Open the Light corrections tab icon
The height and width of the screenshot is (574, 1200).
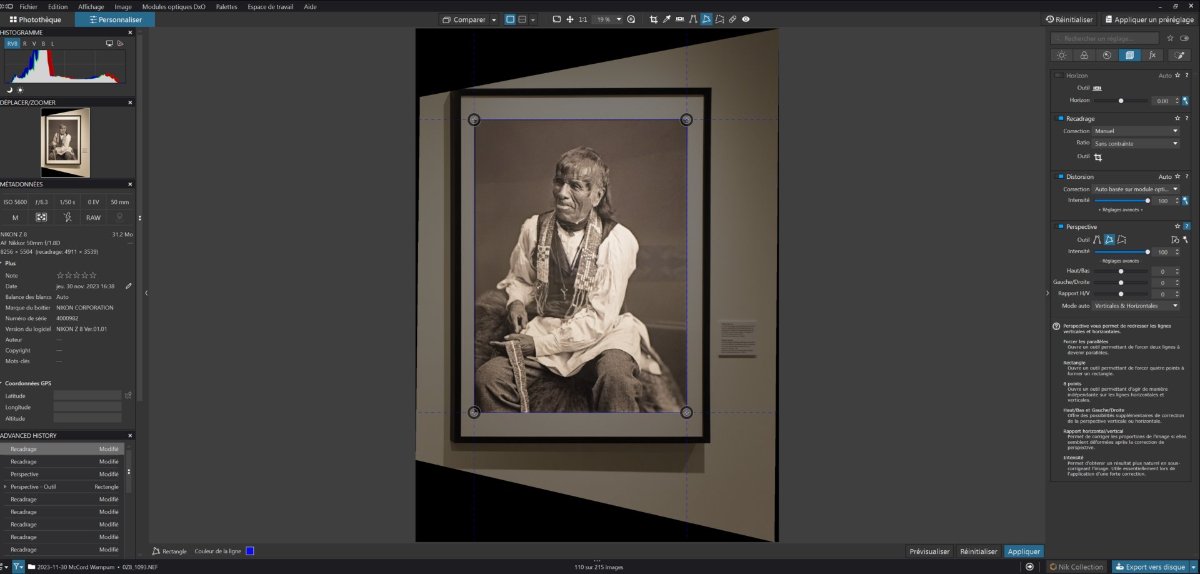coord(1061,55)
